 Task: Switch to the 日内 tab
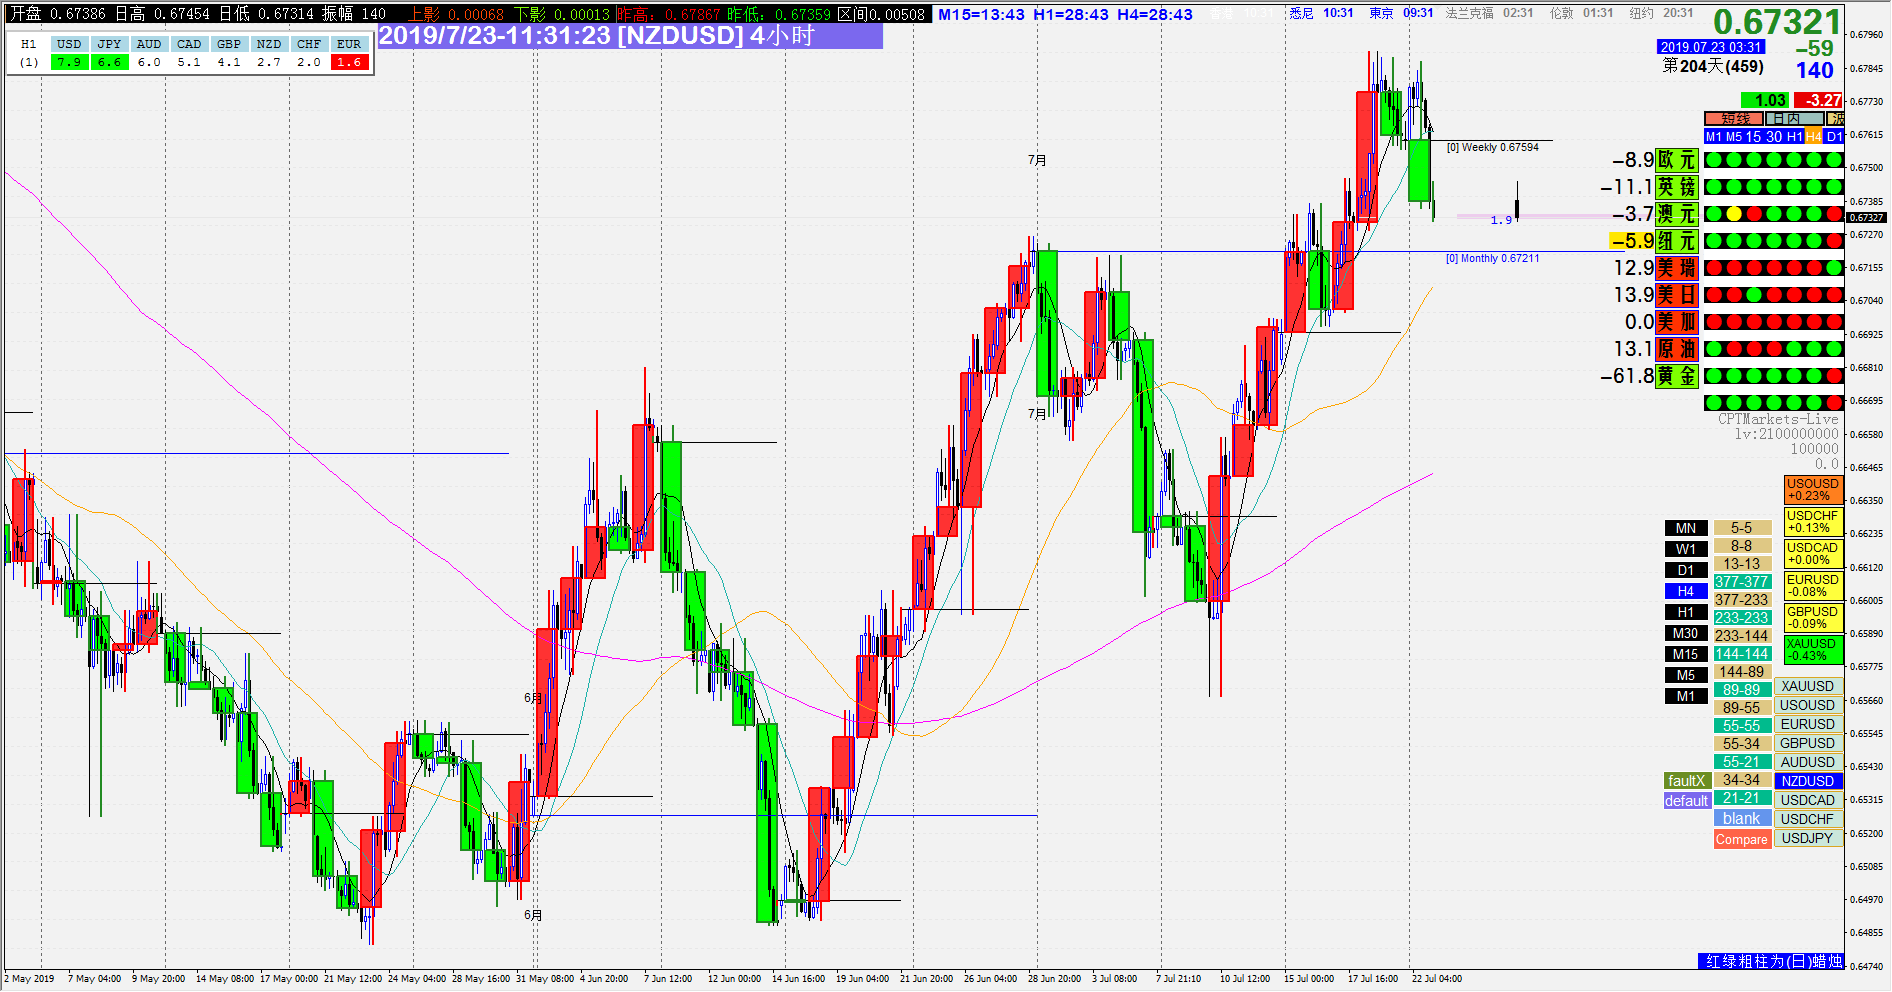coord(1794,119)
